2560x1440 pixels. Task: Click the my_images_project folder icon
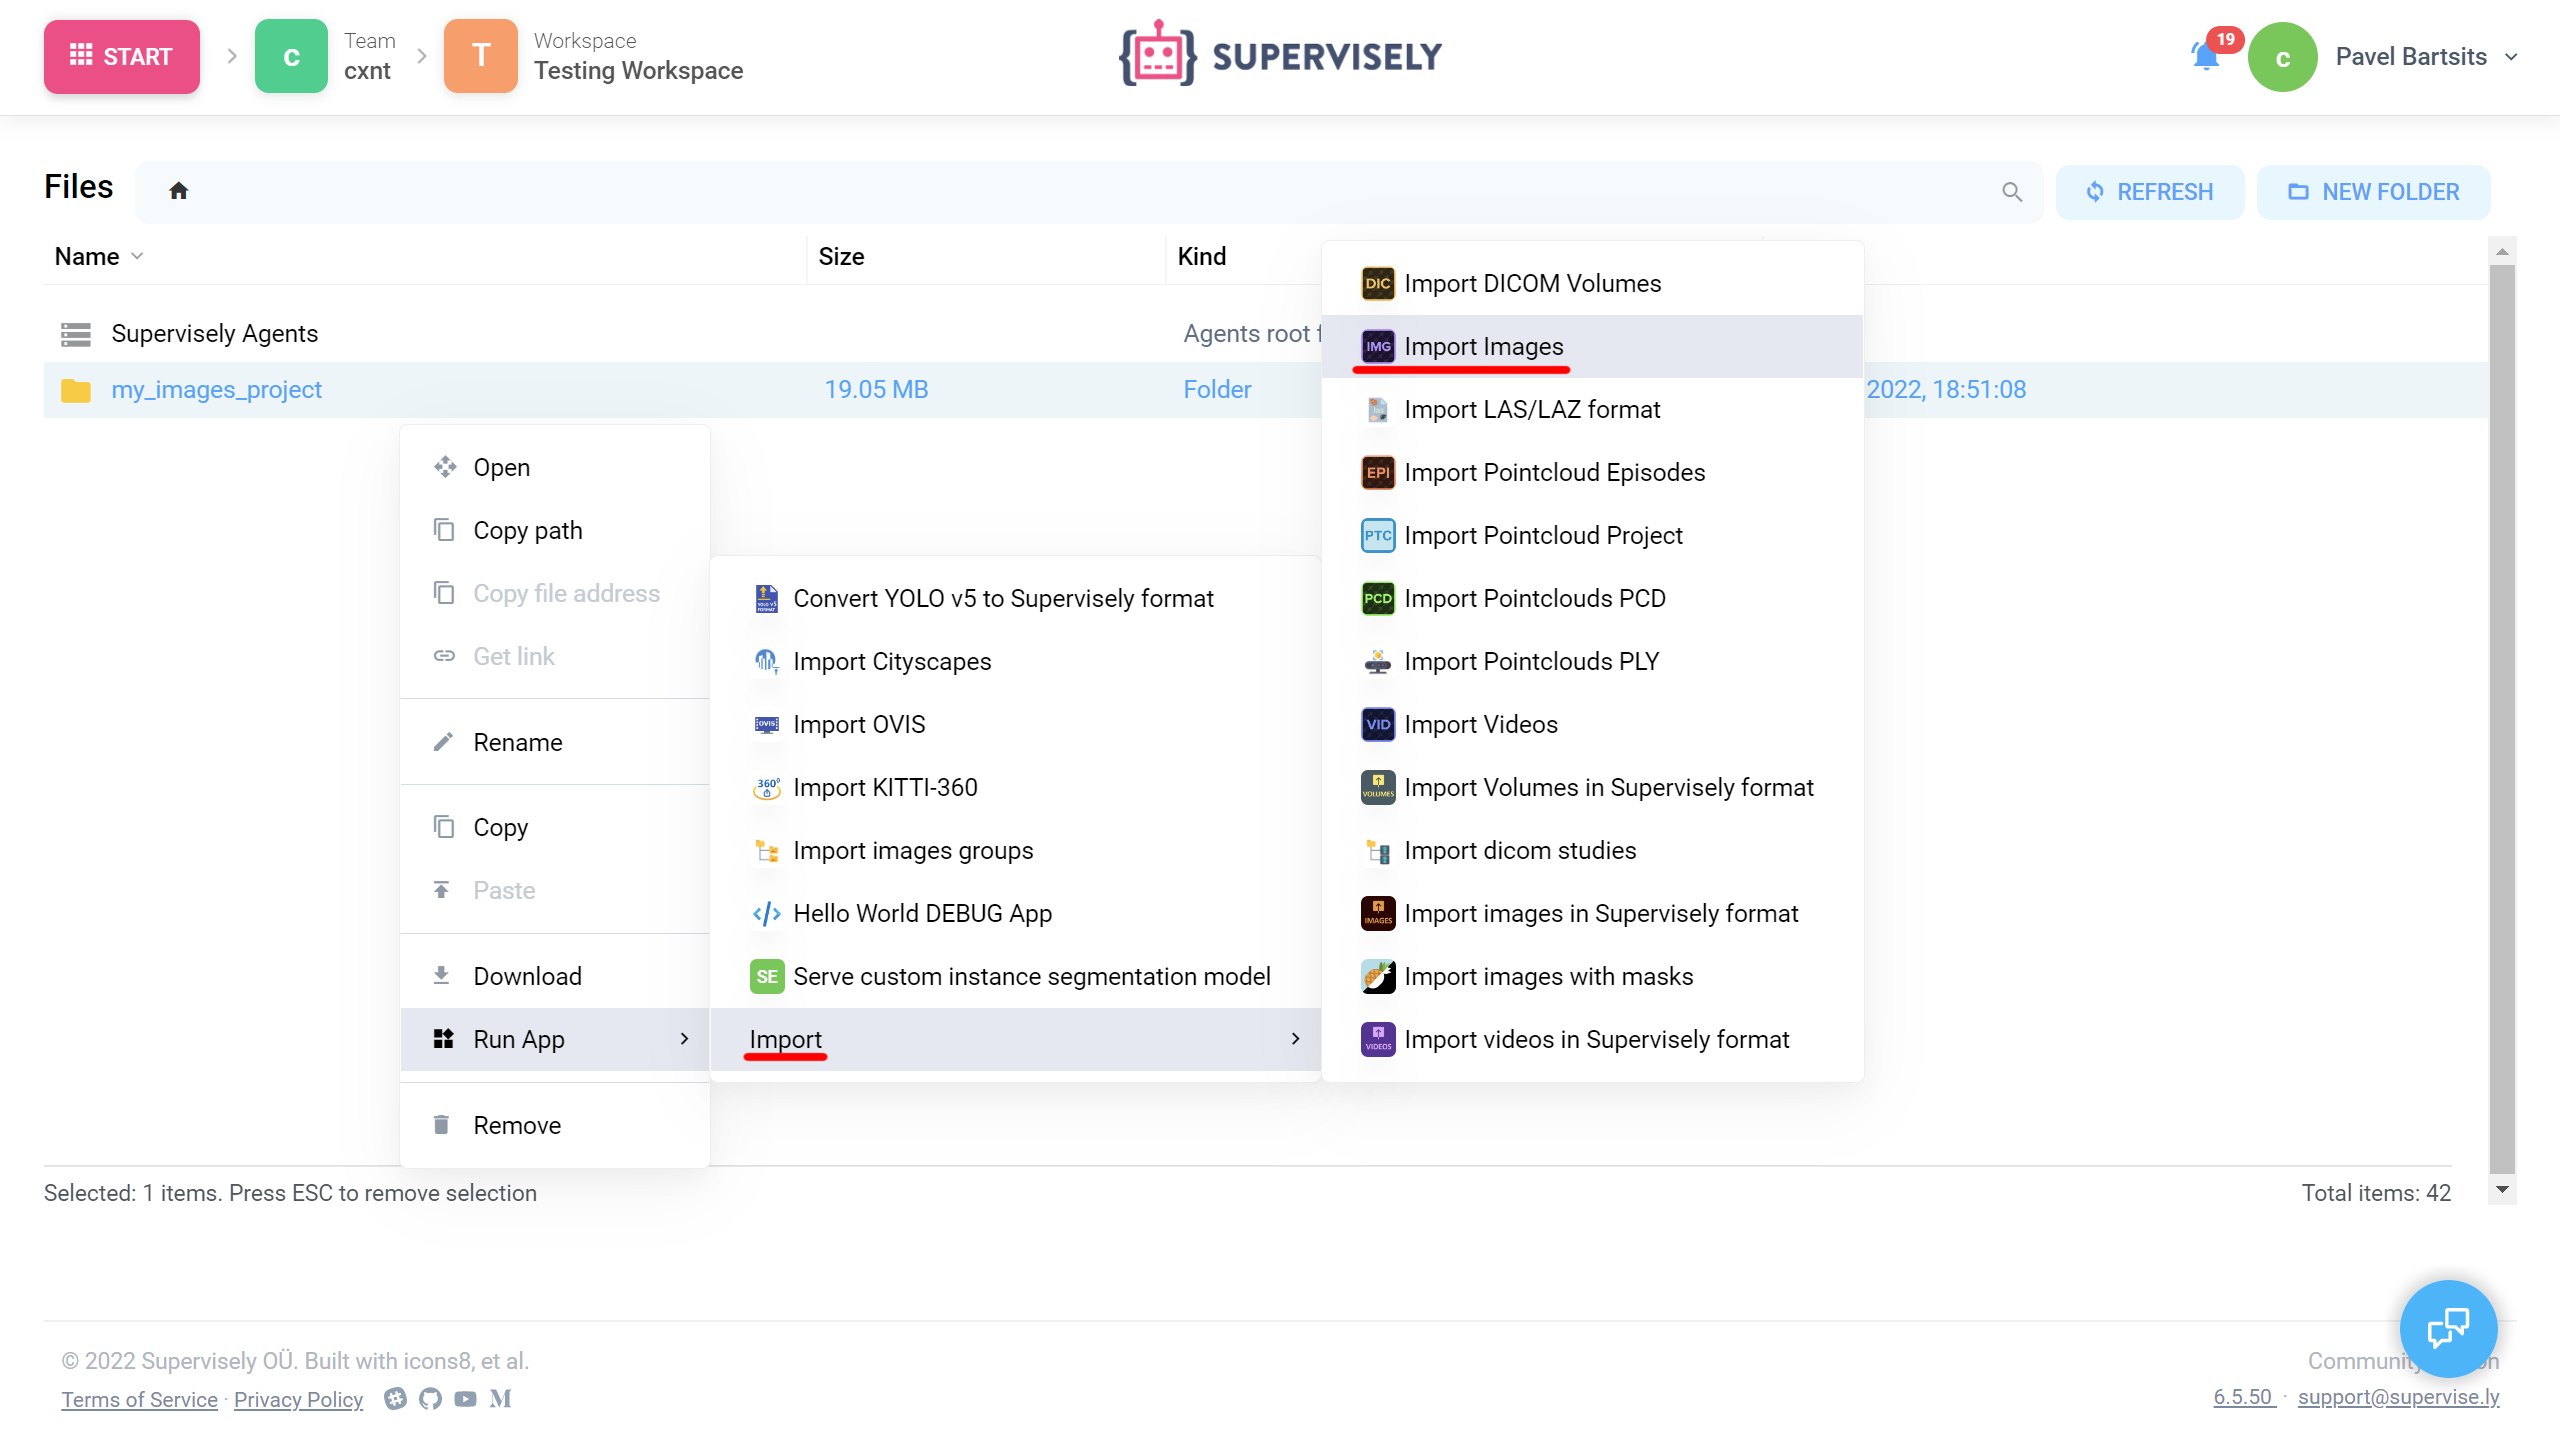tap(76, 390)
